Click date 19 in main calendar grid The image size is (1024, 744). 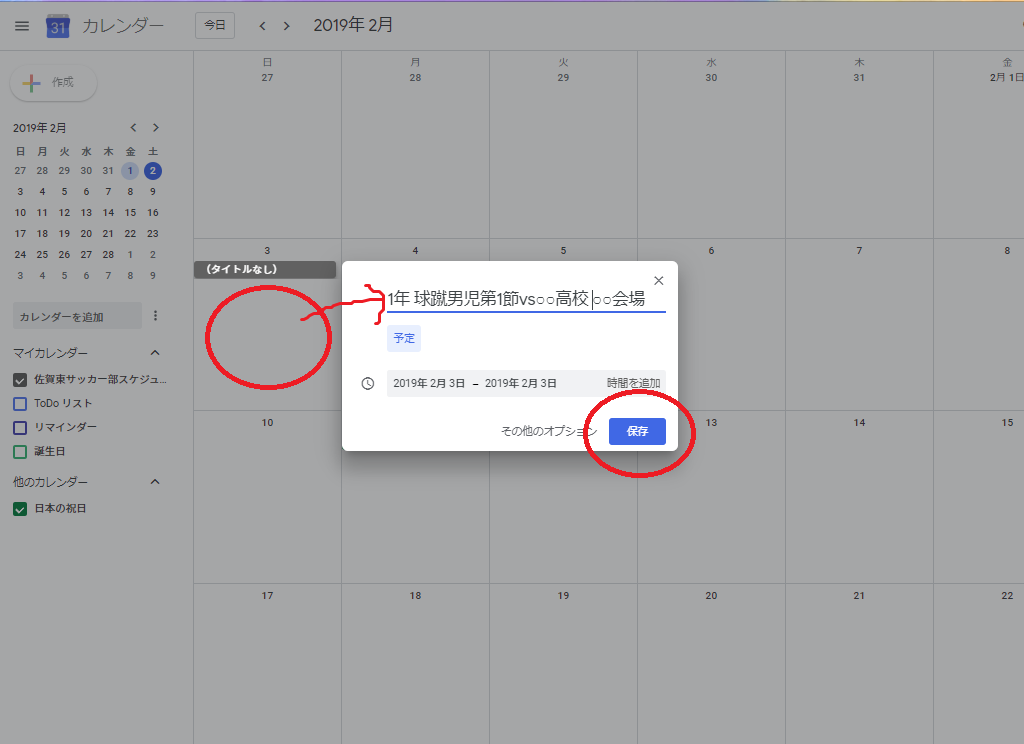point(563,596)
